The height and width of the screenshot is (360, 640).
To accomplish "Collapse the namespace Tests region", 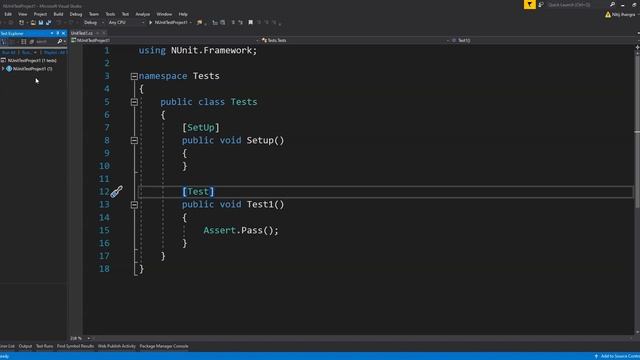I will click(x=134, y=76).
